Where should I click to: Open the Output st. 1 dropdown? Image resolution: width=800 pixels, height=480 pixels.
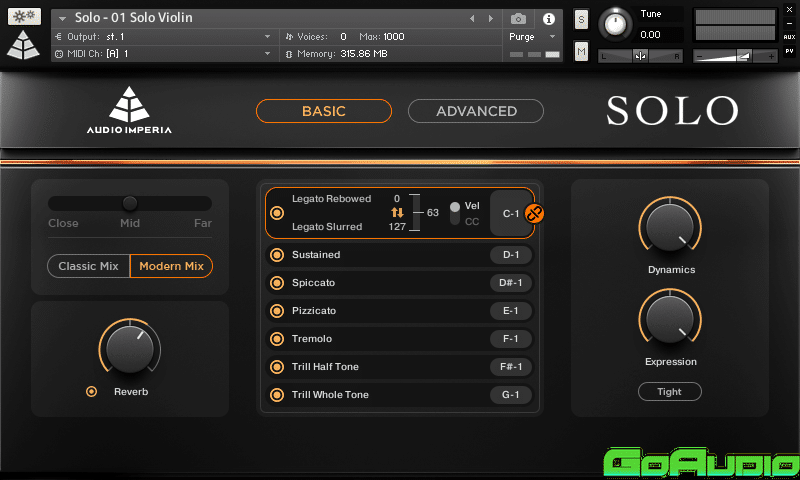point(267,37)
